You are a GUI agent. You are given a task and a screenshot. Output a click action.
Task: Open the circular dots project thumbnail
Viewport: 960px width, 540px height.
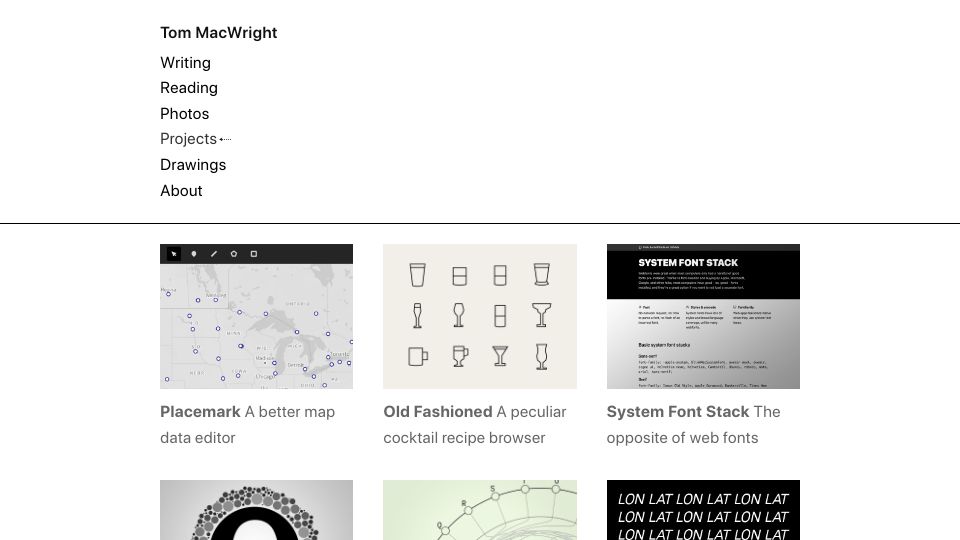click(257, 510)
